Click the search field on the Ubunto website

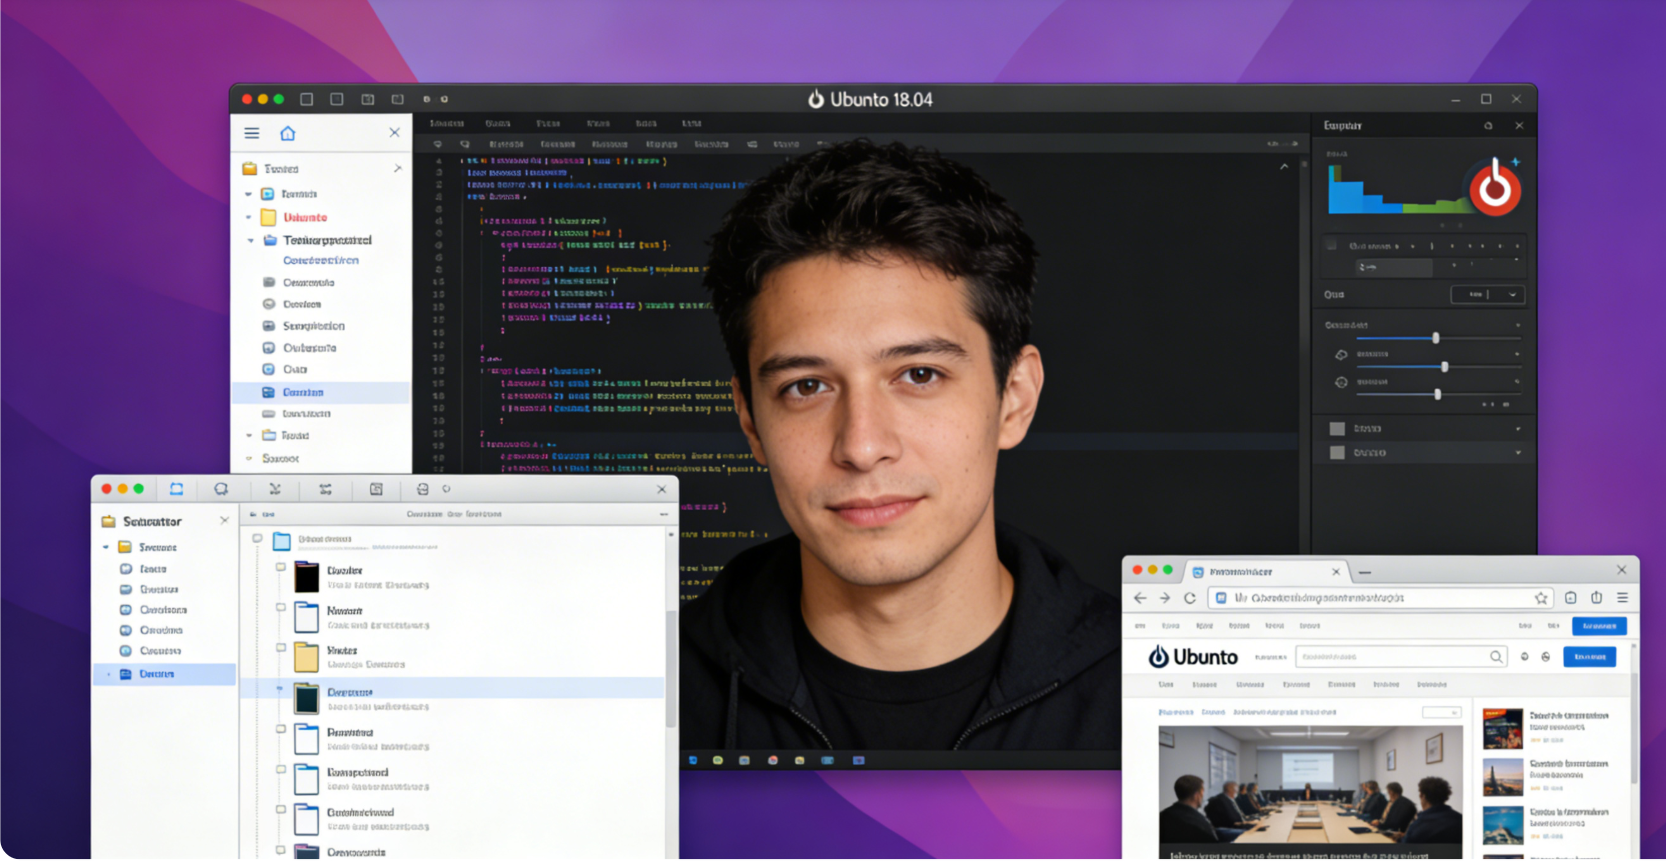click(x=1402, y=657)
